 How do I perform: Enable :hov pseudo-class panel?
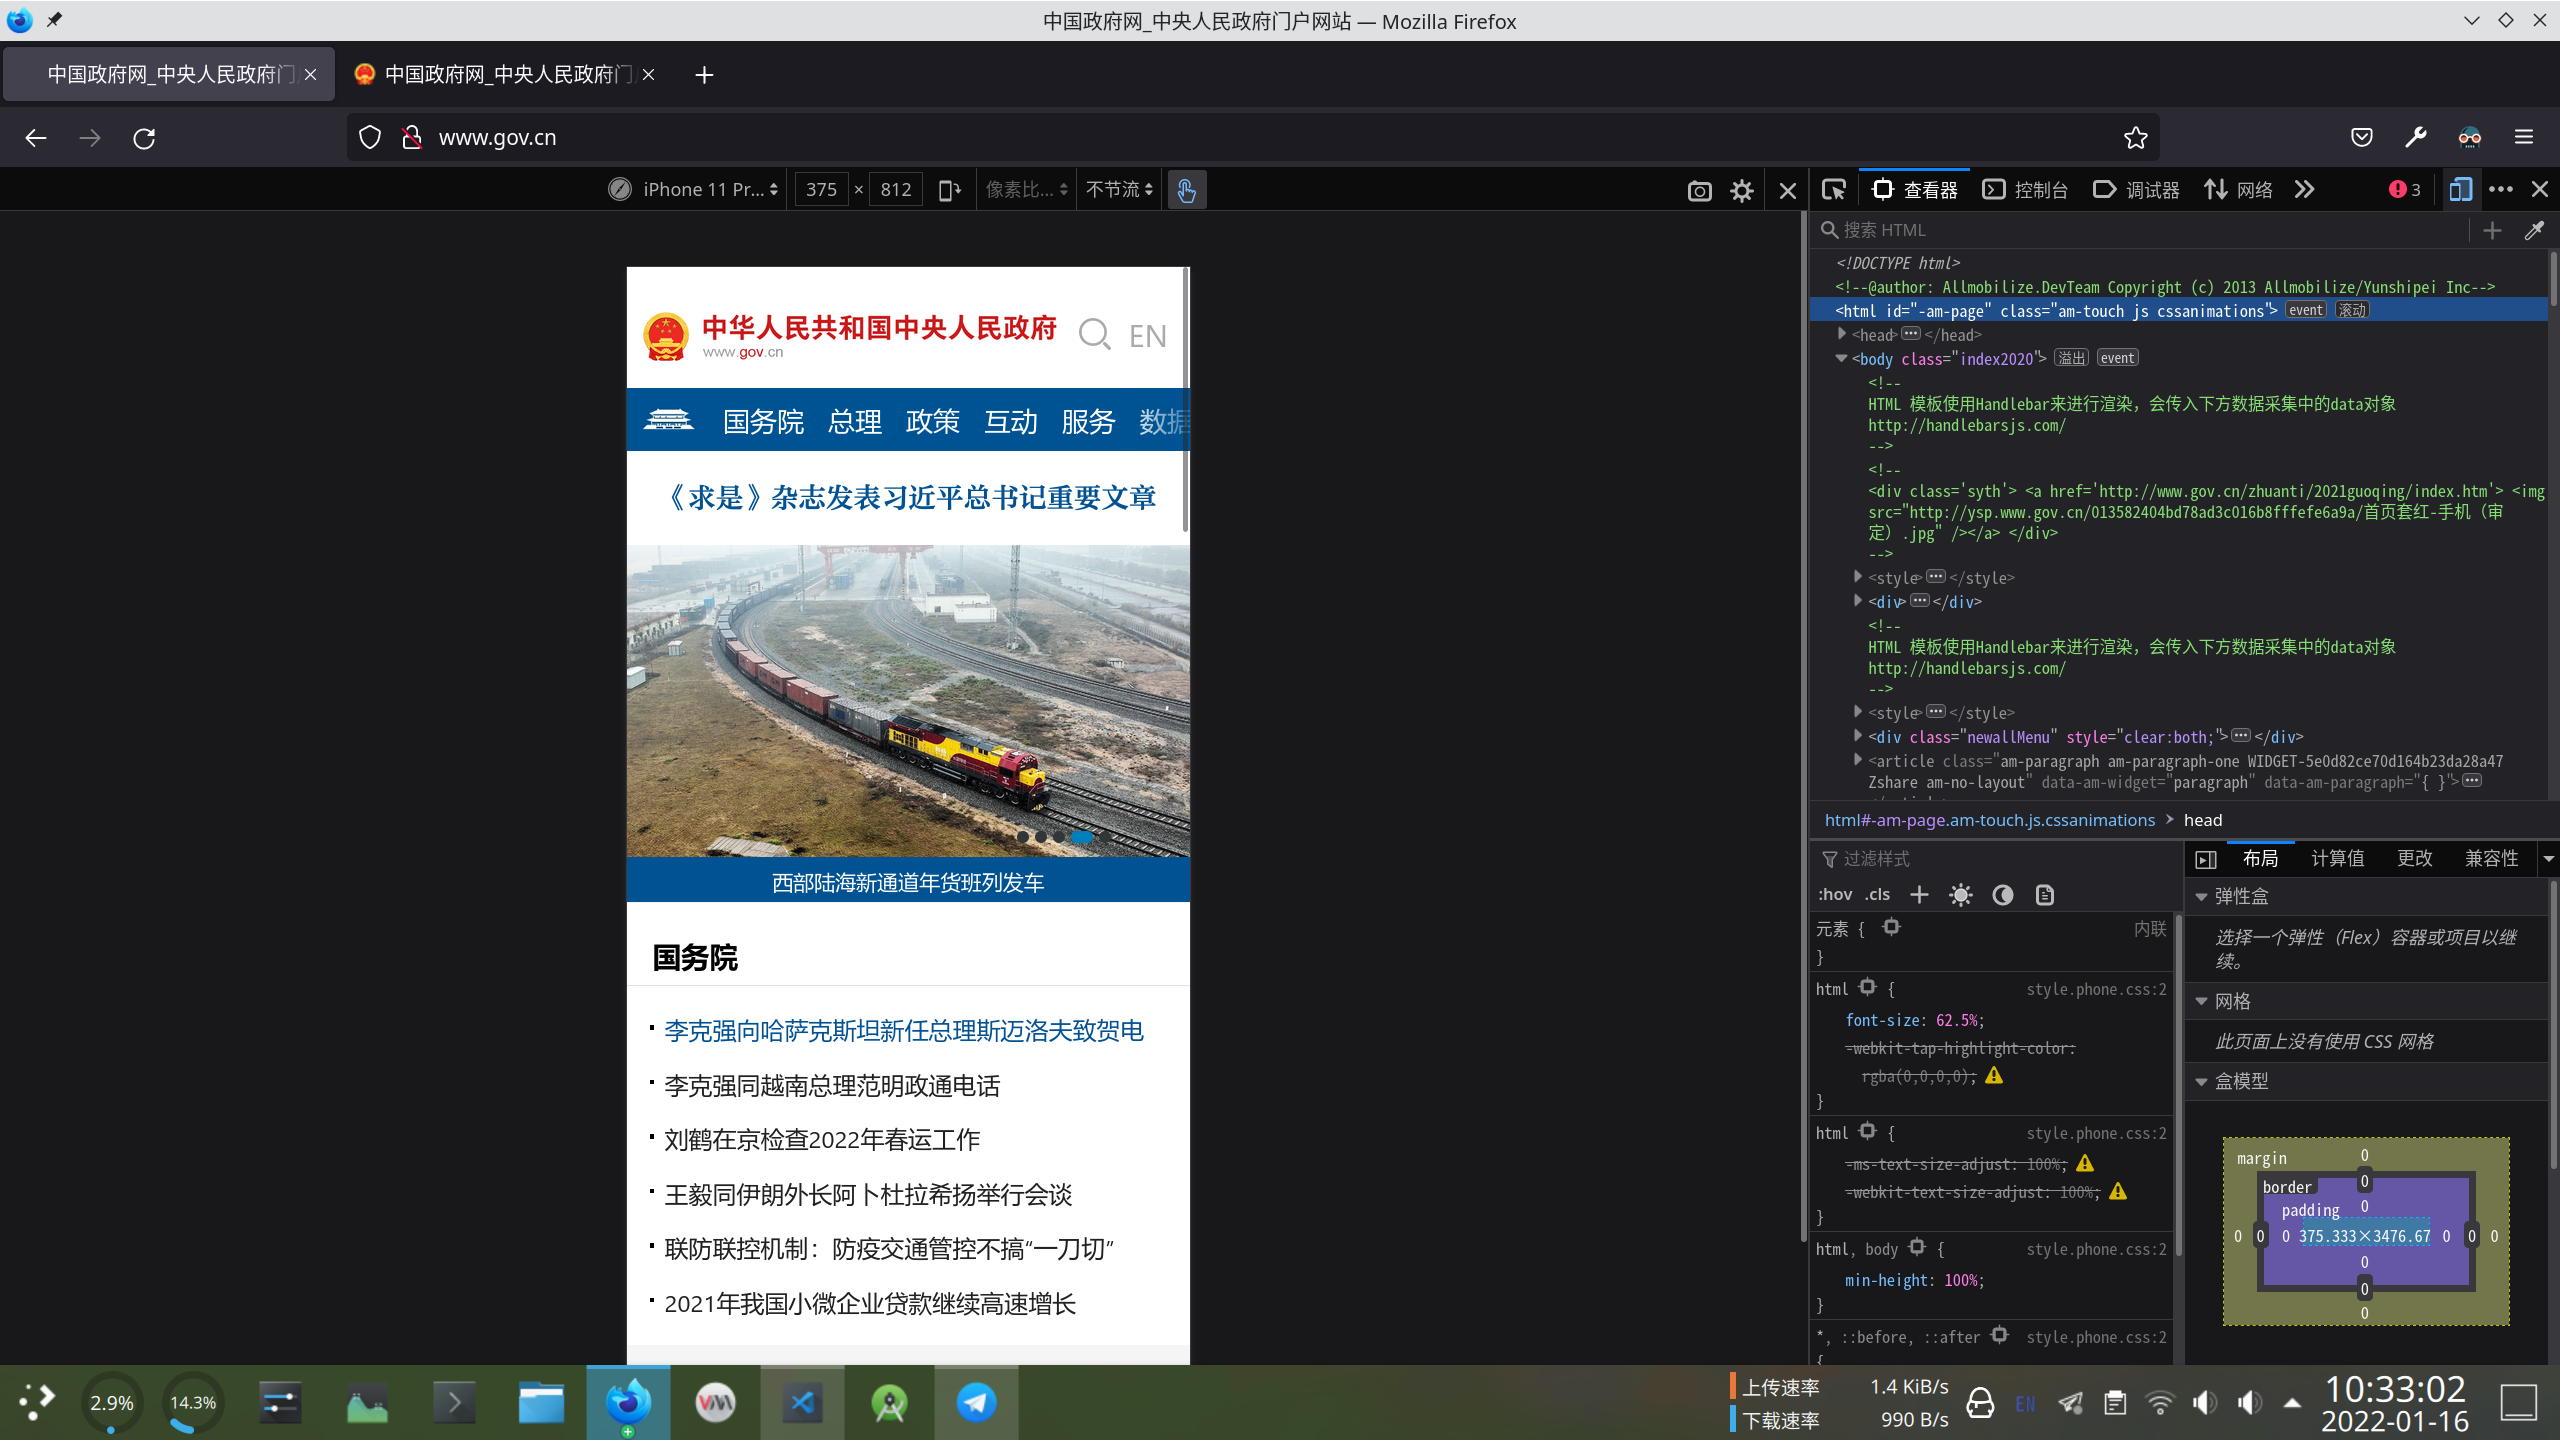coord(1835,894)
